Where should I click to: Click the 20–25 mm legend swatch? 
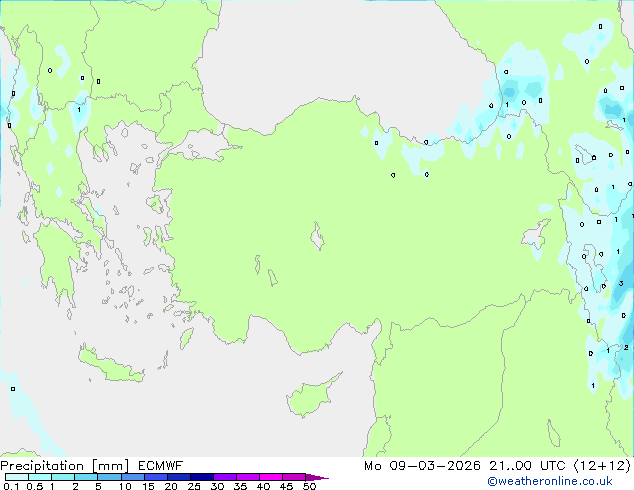[178, 477]
